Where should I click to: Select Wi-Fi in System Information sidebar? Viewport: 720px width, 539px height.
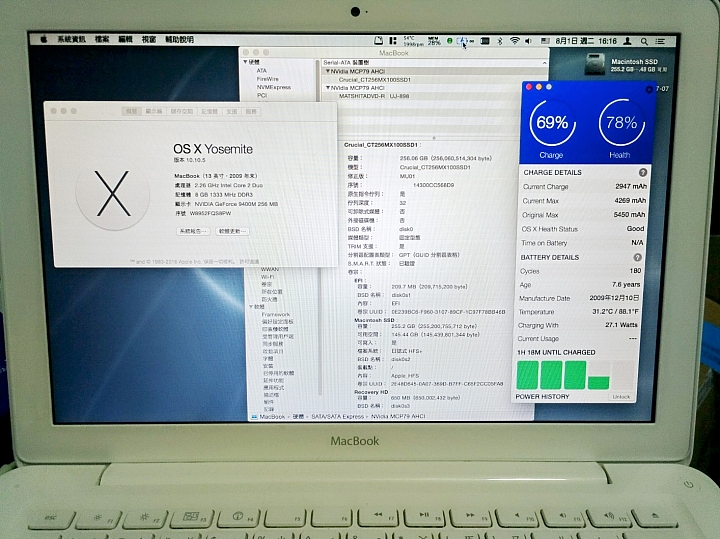point(267,277)
